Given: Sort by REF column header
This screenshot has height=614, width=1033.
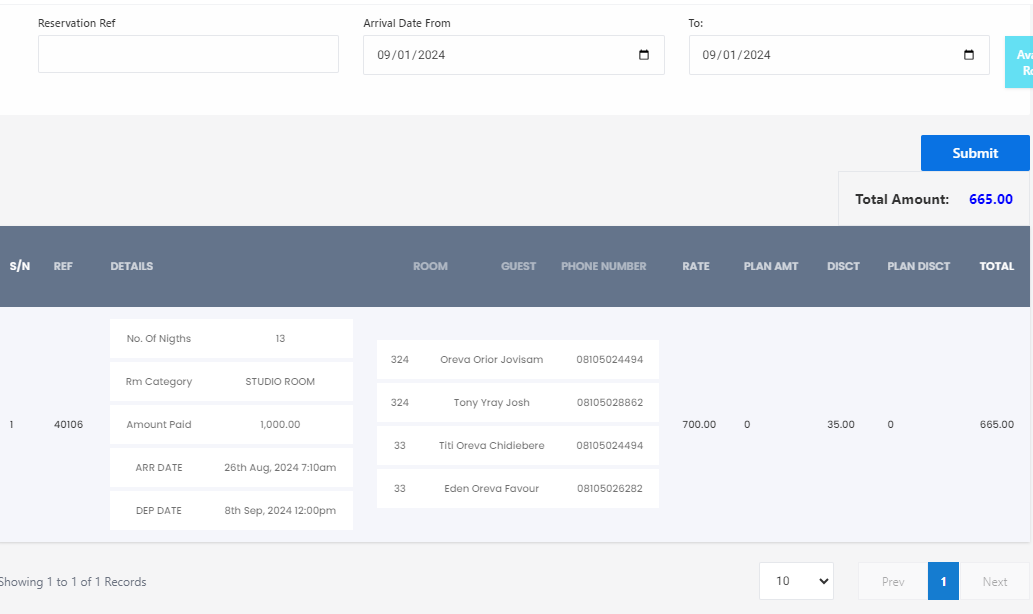Looking at the screenshot, I should [63, 266].
